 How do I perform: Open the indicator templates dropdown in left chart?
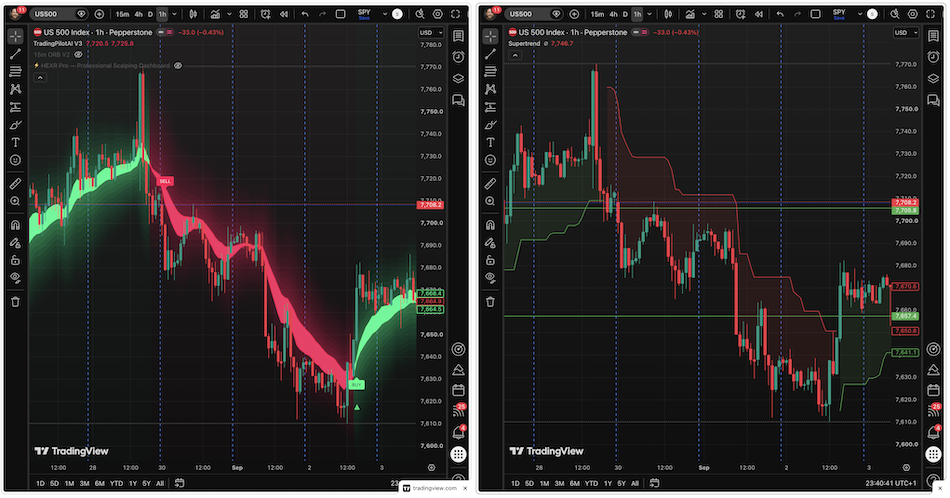(229, 14)
